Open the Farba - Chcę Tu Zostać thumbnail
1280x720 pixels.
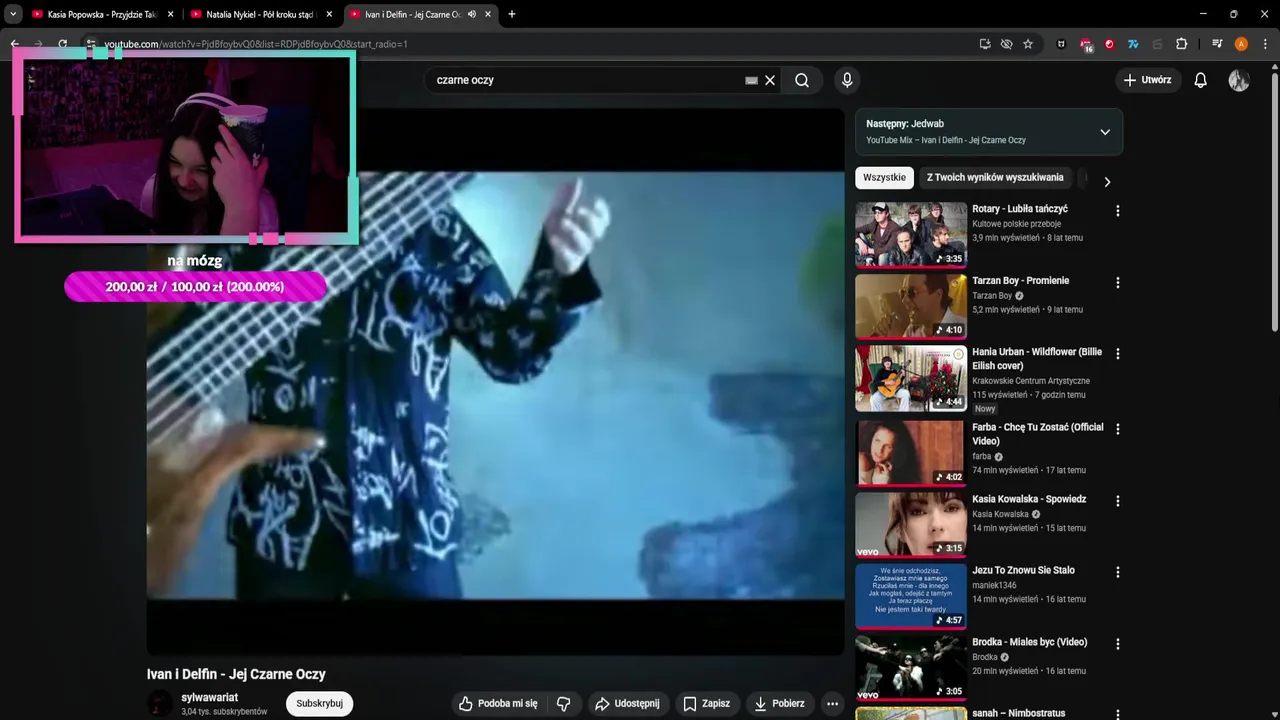[911, 453]
